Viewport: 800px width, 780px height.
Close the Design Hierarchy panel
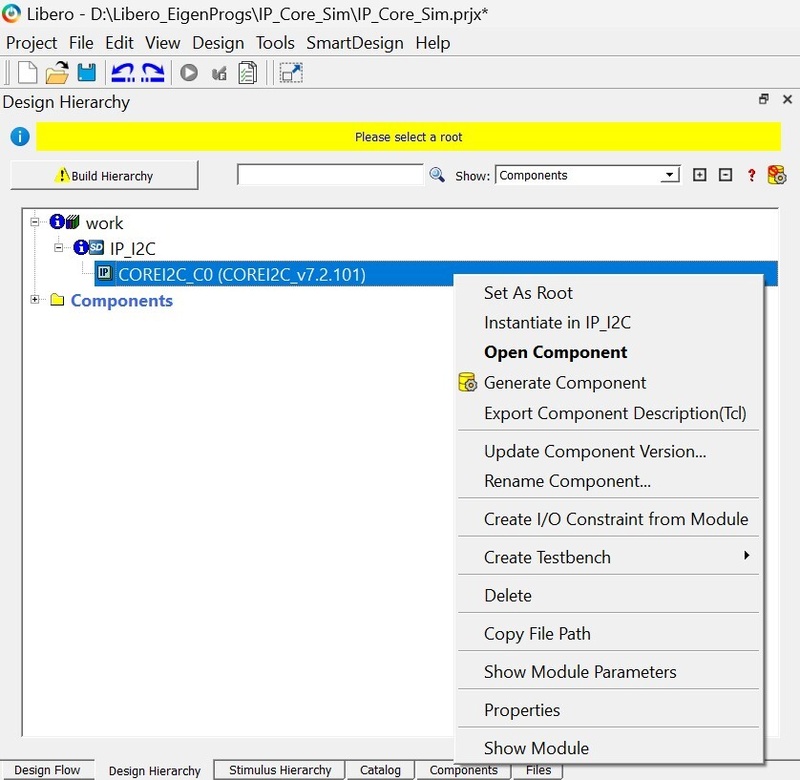pyautogui.click(x=787, y=99)
